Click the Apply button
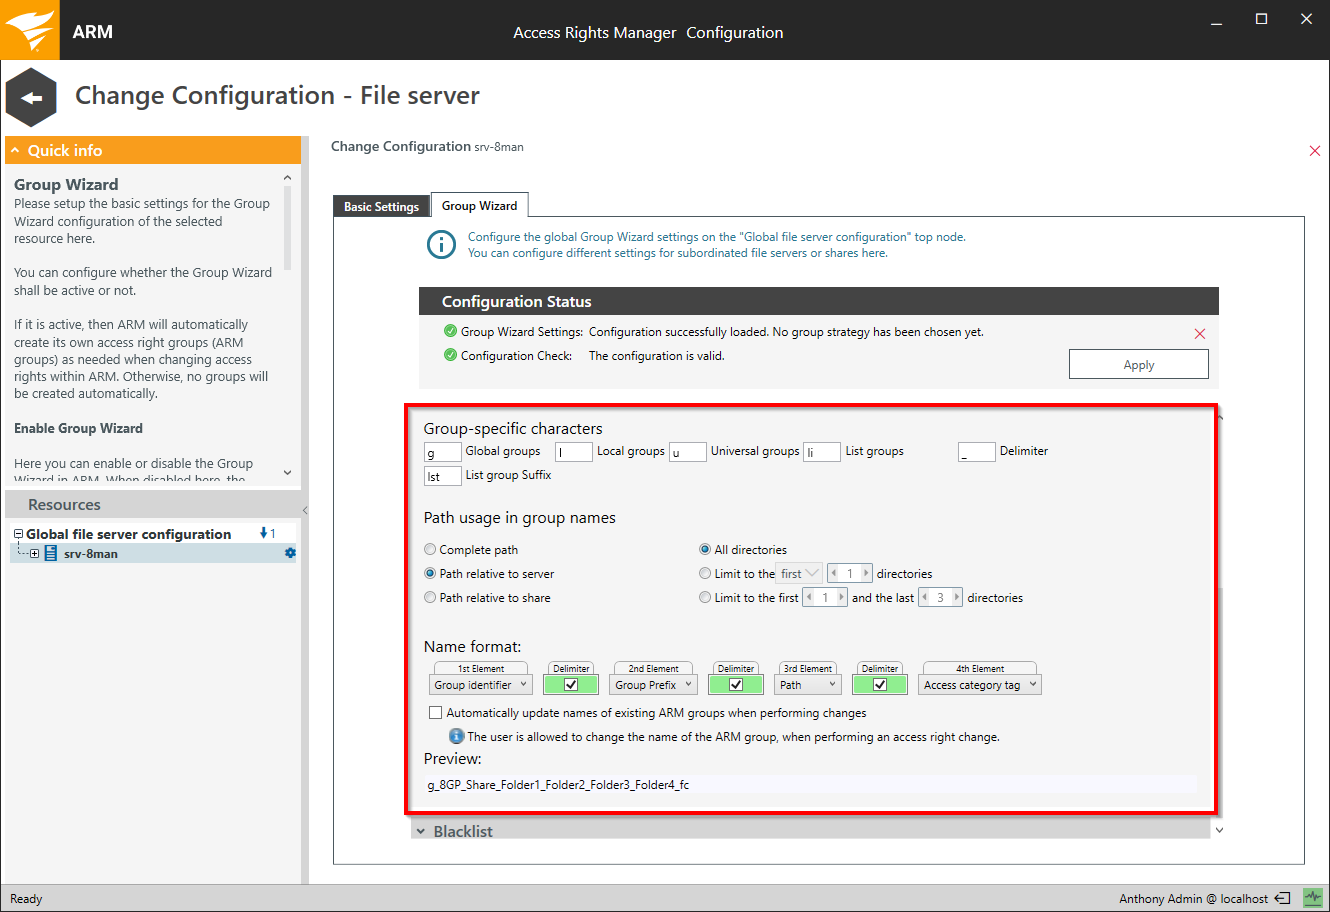The image size is (1330, 912). tap(1138, 365)
